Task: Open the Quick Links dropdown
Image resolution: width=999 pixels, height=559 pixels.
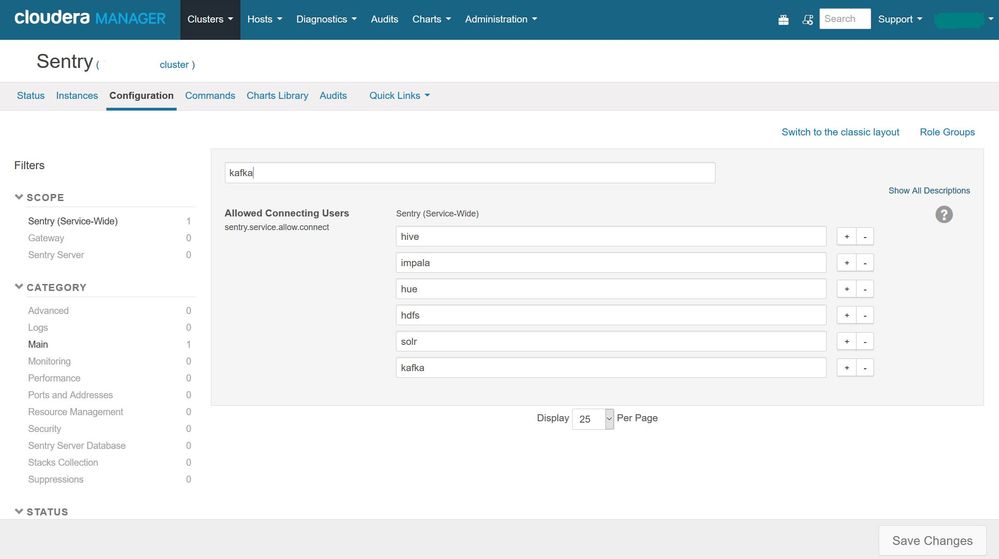Action: (399, 96)
